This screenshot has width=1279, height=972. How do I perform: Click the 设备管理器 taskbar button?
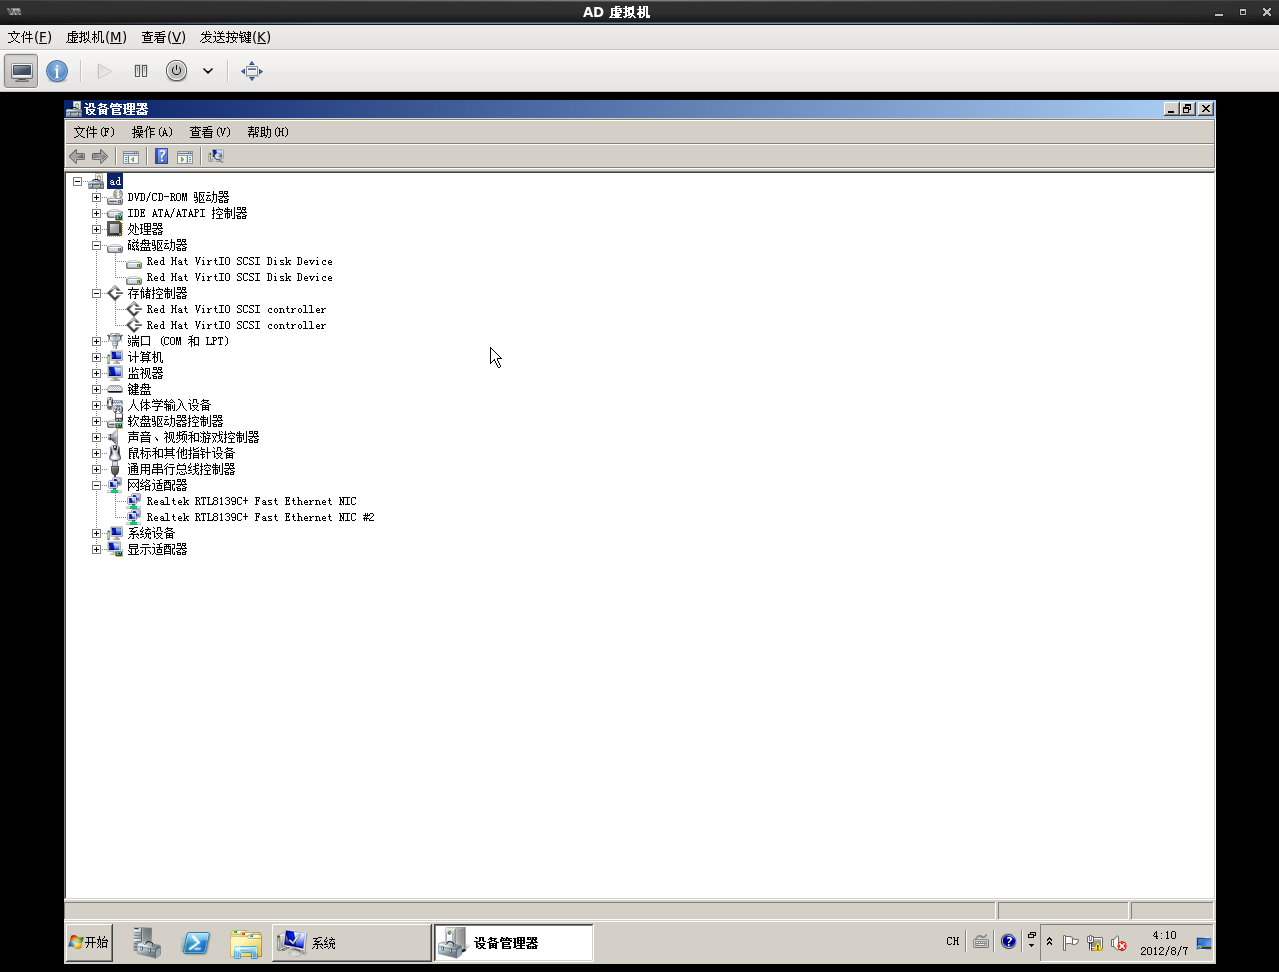tap(513, 942)
